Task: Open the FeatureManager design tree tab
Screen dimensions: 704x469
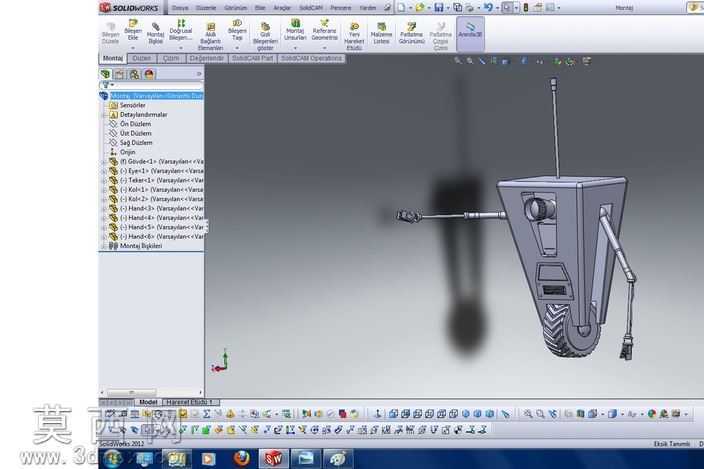Action: pyautogui.click(x=106, y=74)
